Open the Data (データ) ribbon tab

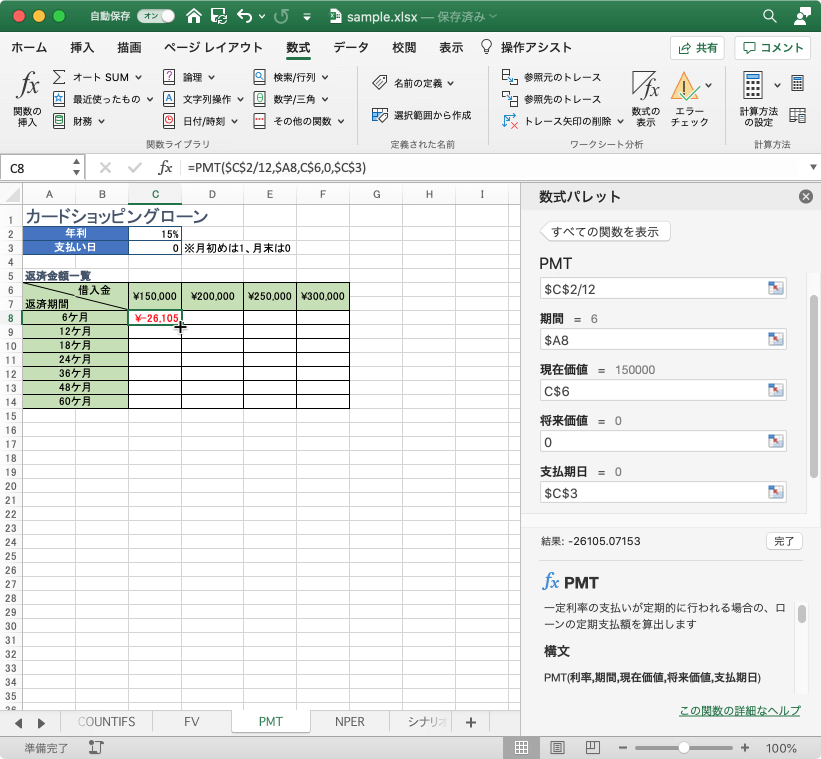351,48
